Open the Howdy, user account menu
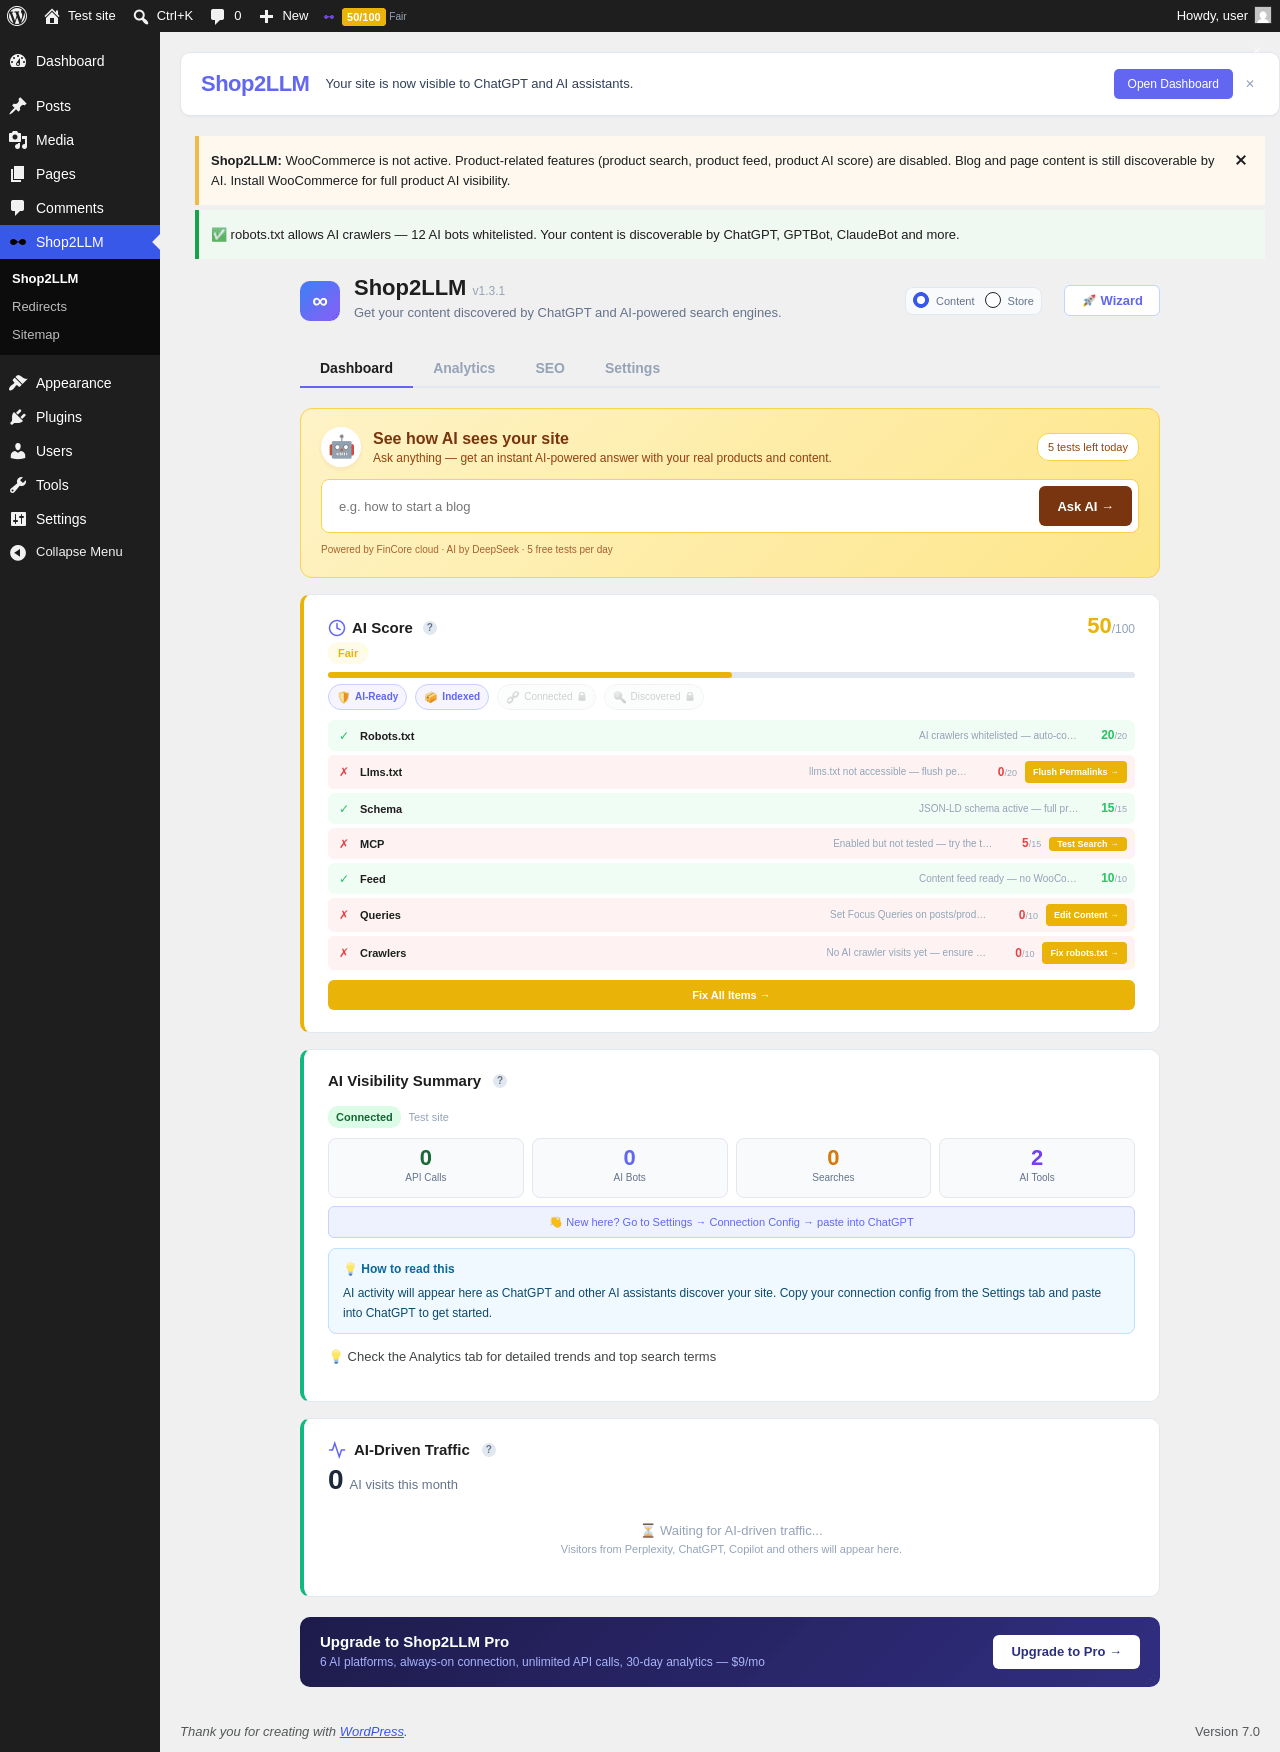Viewport: 1280px width, 1752px height. click(1223, 16)
